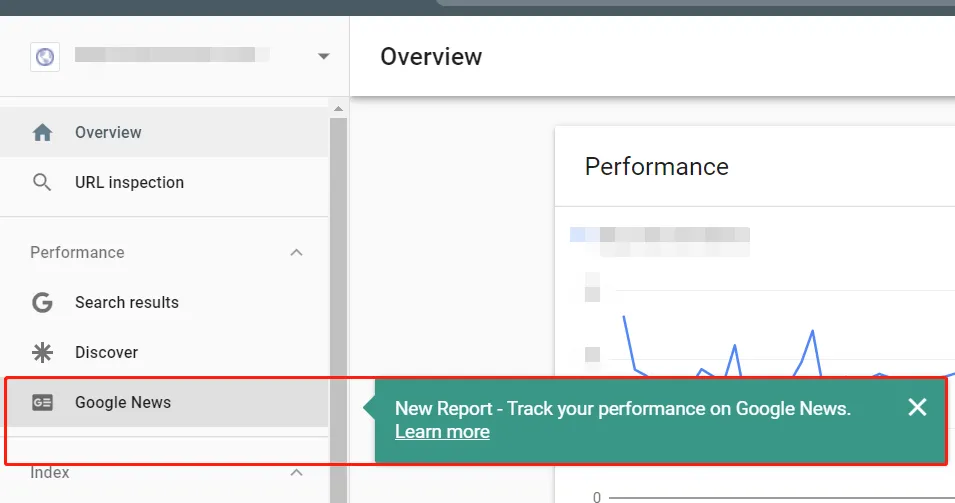Viewport: 955px width, 503px height.
Task: Dismiss the New Report tooltip with X
Action: pyautogui.click(x=917, y=407)
